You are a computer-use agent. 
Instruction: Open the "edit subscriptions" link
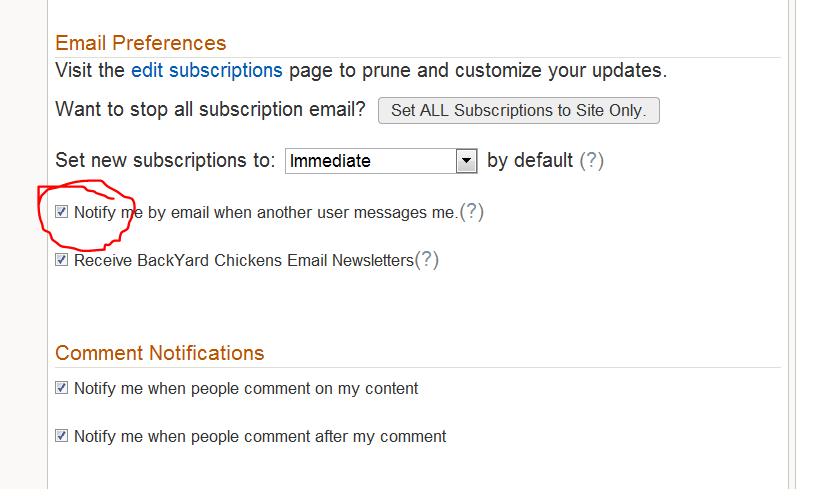pyautogui.click(x=207, y=71)
